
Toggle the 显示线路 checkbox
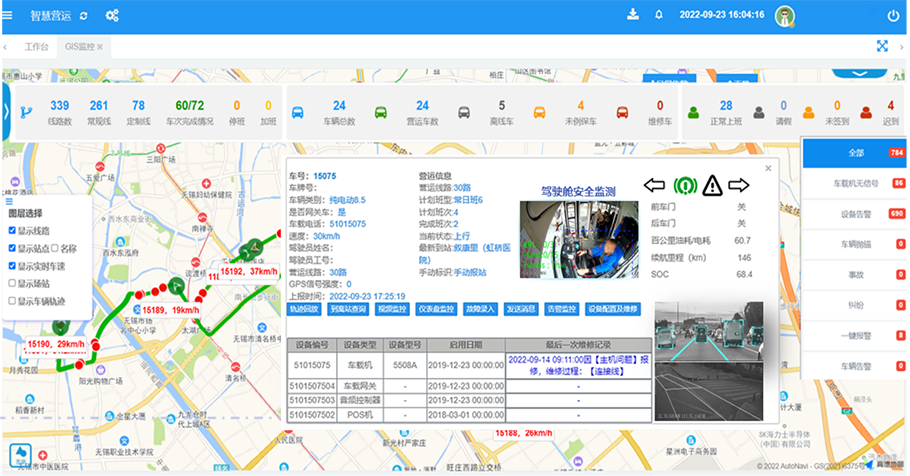pos(12,230)
